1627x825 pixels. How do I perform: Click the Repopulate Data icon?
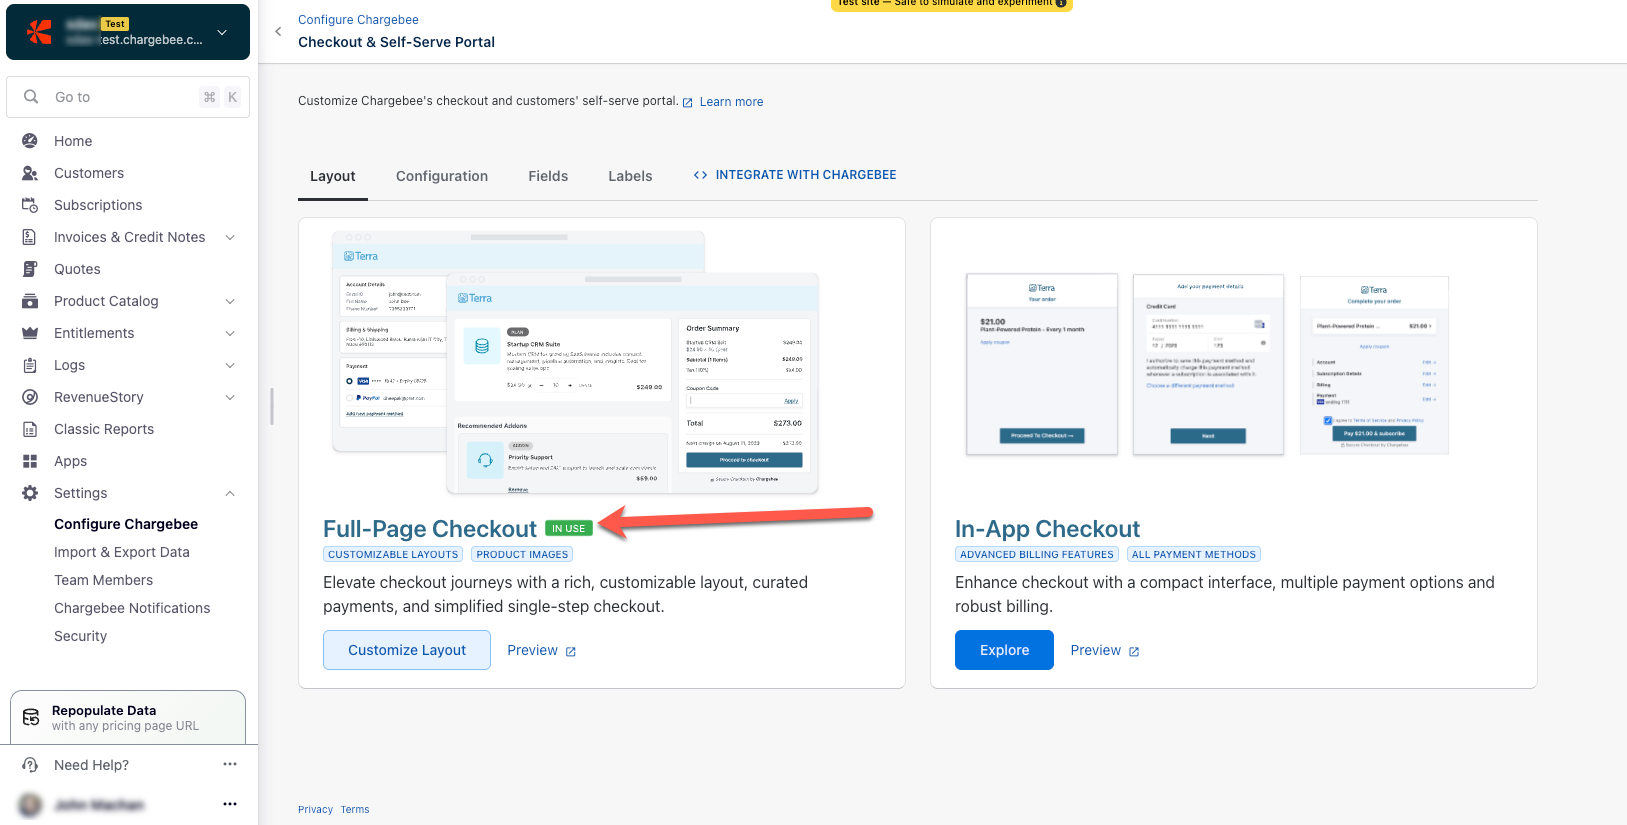pos(31,717)
